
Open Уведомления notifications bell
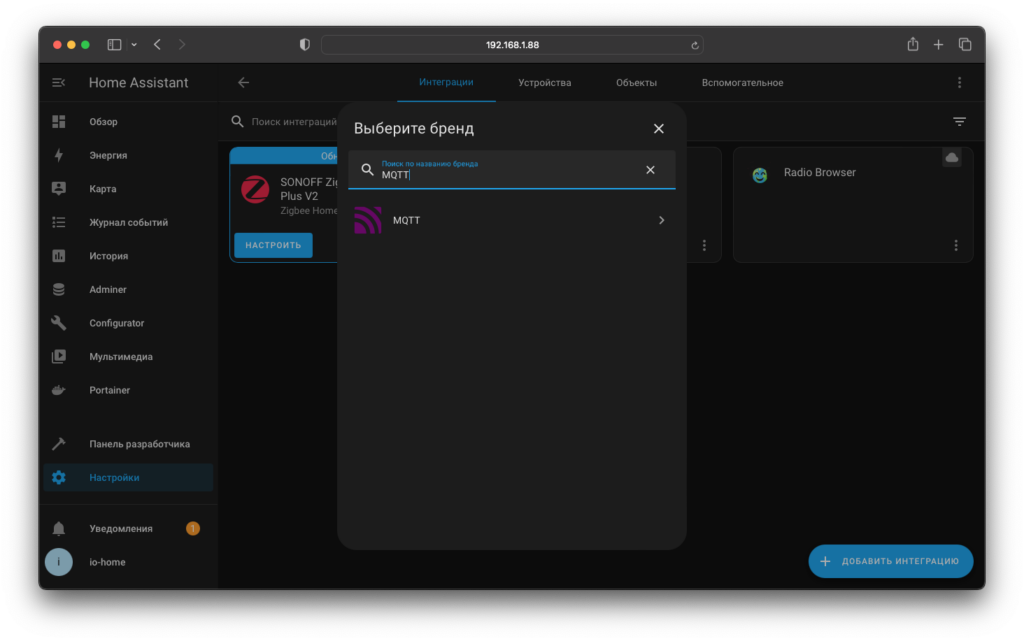pos(129,528)
